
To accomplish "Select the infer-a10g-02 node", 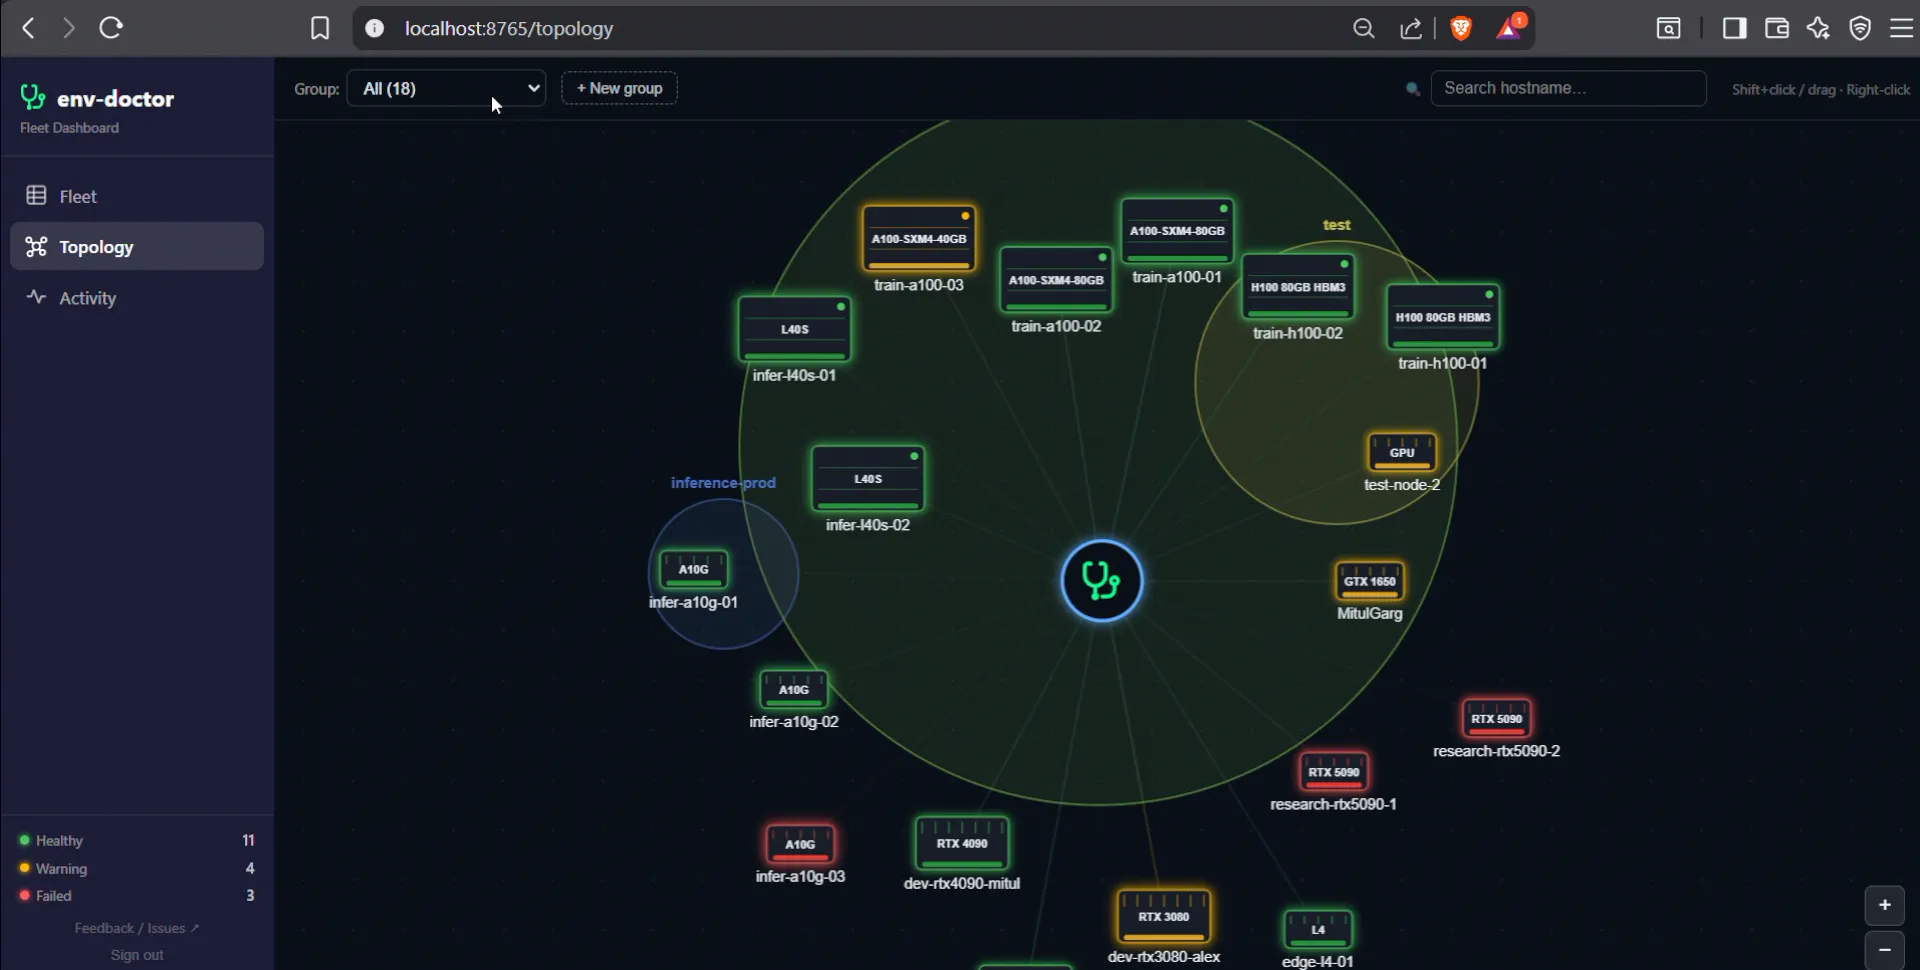I will tap(793, 689).
